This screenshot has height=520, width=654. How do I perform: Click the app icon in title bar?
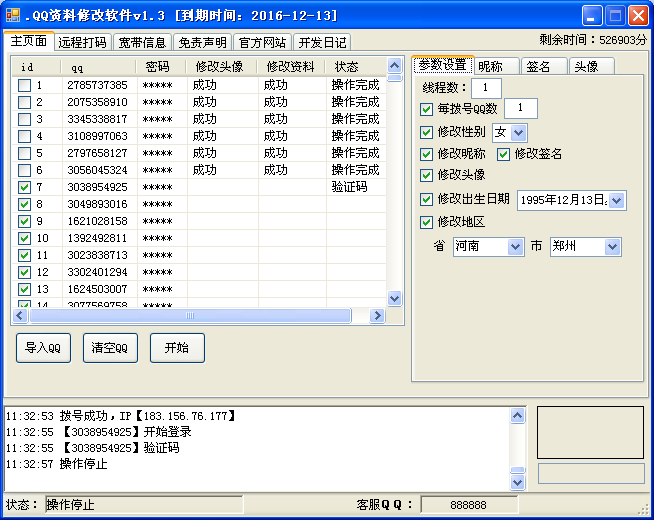pos(13,15)
